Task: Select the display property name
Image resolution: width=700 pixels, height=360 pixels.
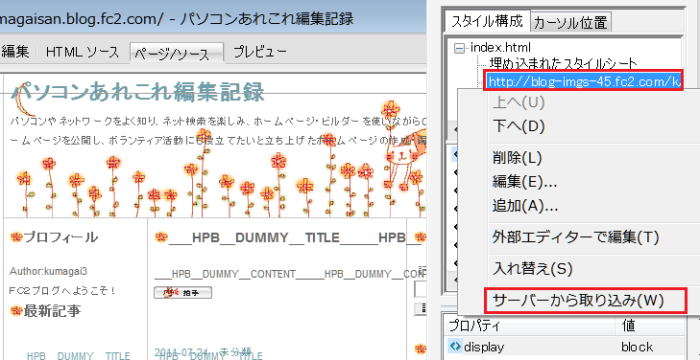Action: (x=484, y=347)
